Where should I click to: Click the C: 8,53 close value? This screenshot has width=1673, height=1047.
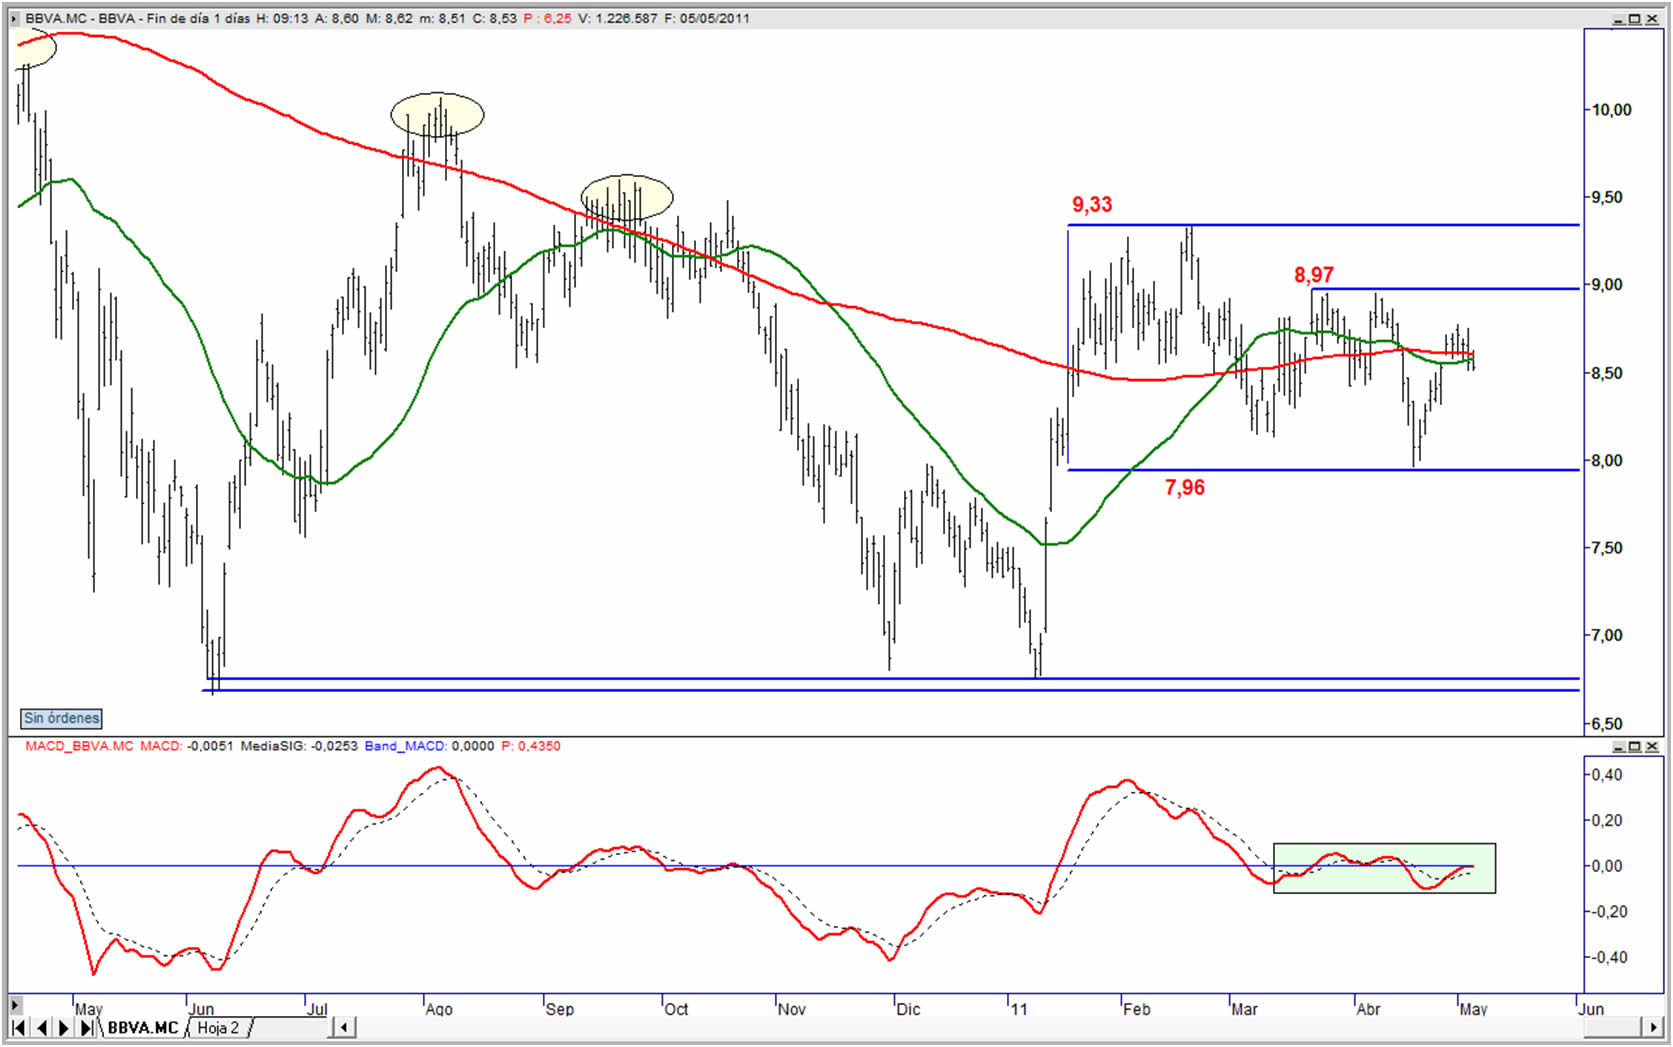[x=495, y=18]
